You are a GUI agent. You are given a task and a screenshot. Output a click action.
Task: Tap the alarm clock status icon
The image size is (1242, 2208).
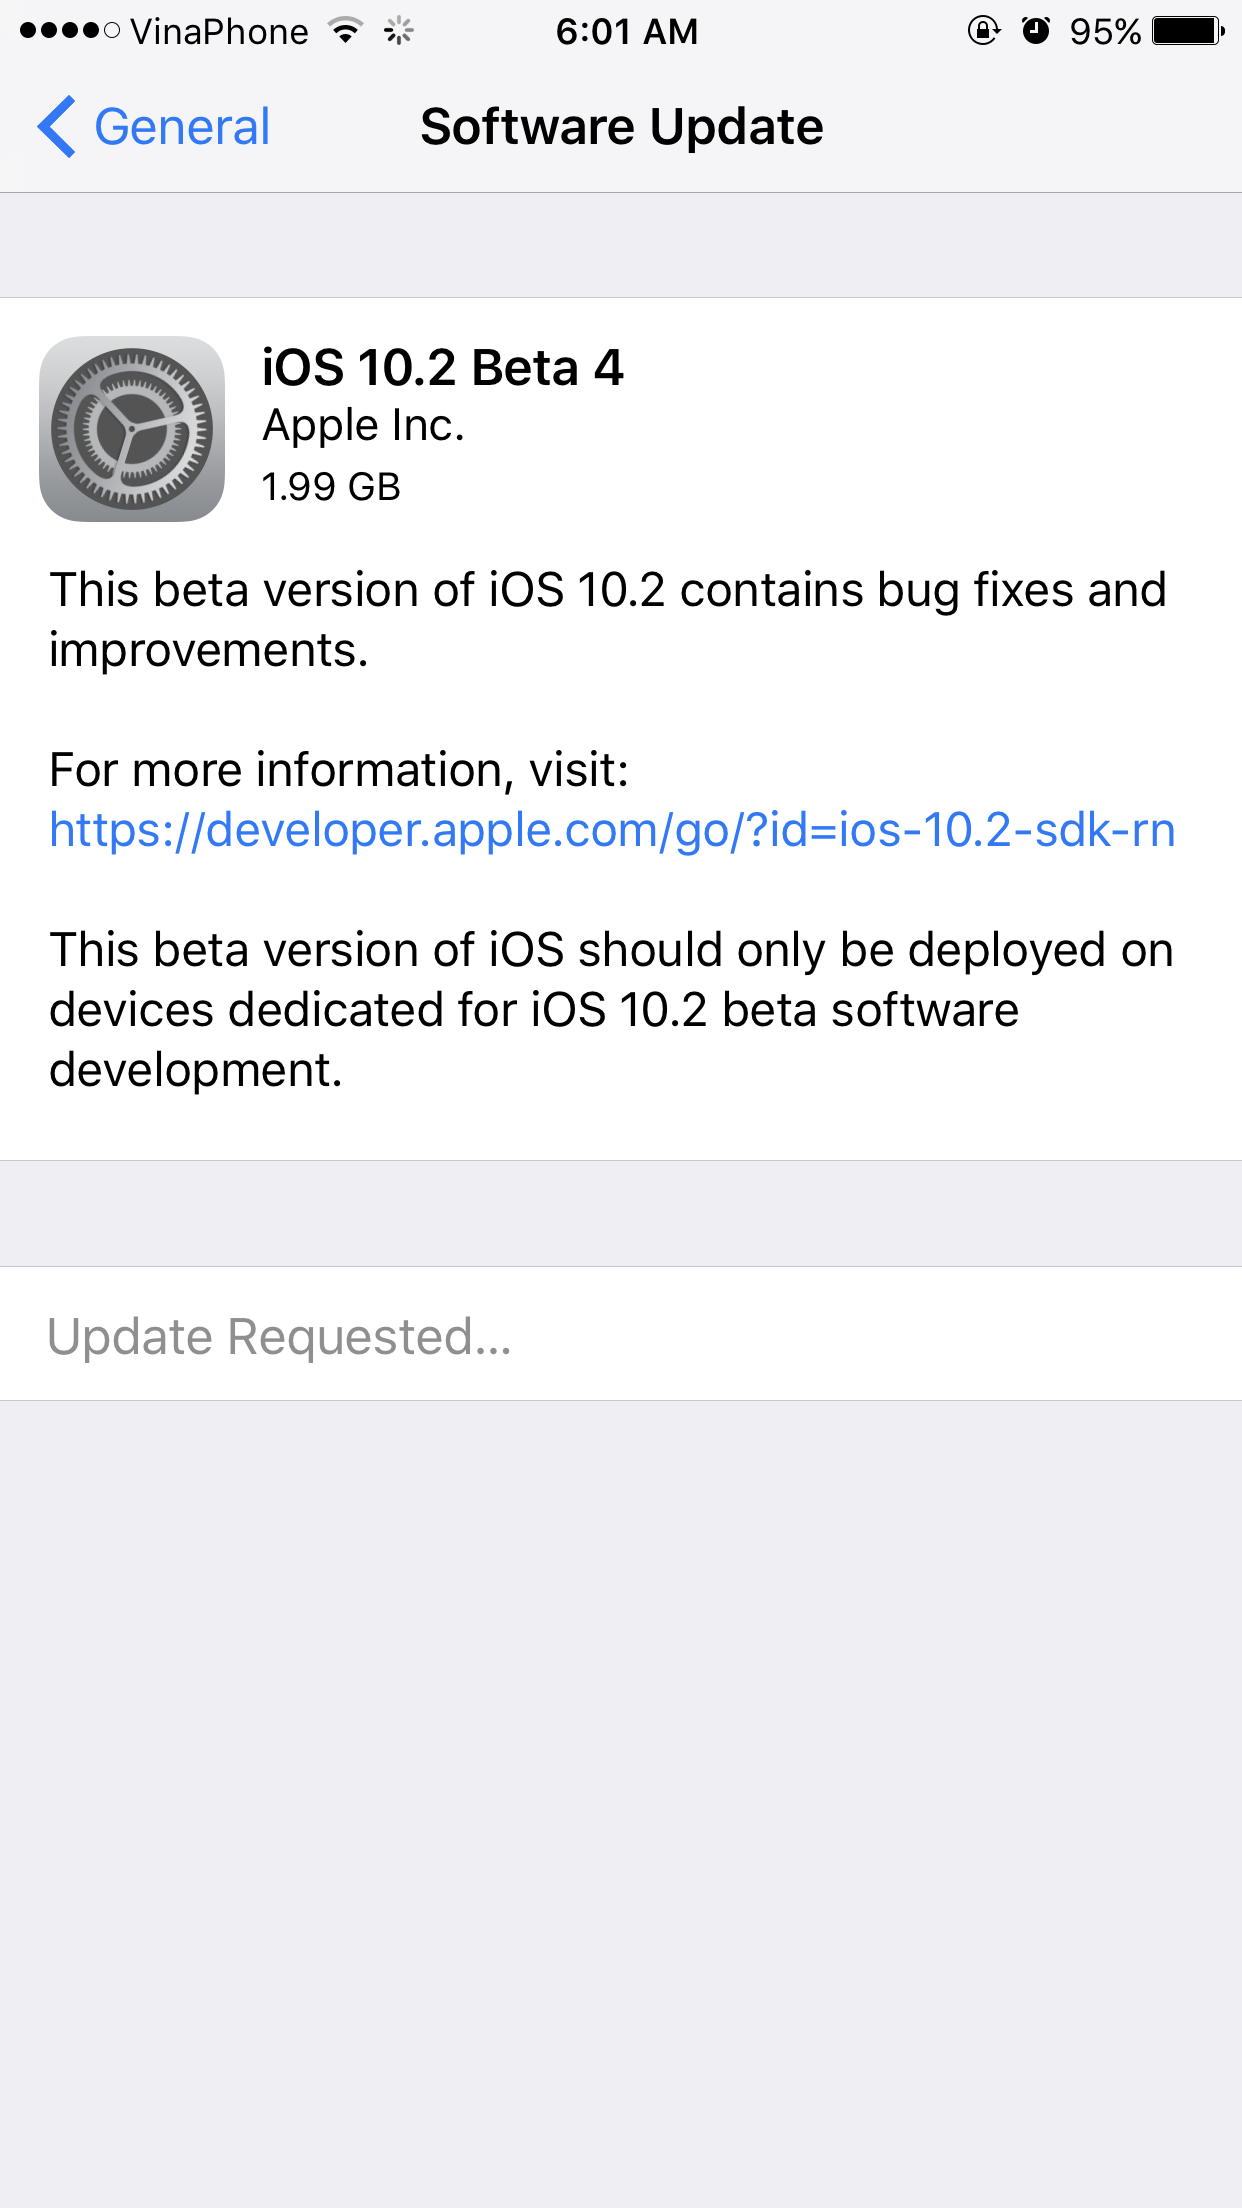(x=1036, y=31)
